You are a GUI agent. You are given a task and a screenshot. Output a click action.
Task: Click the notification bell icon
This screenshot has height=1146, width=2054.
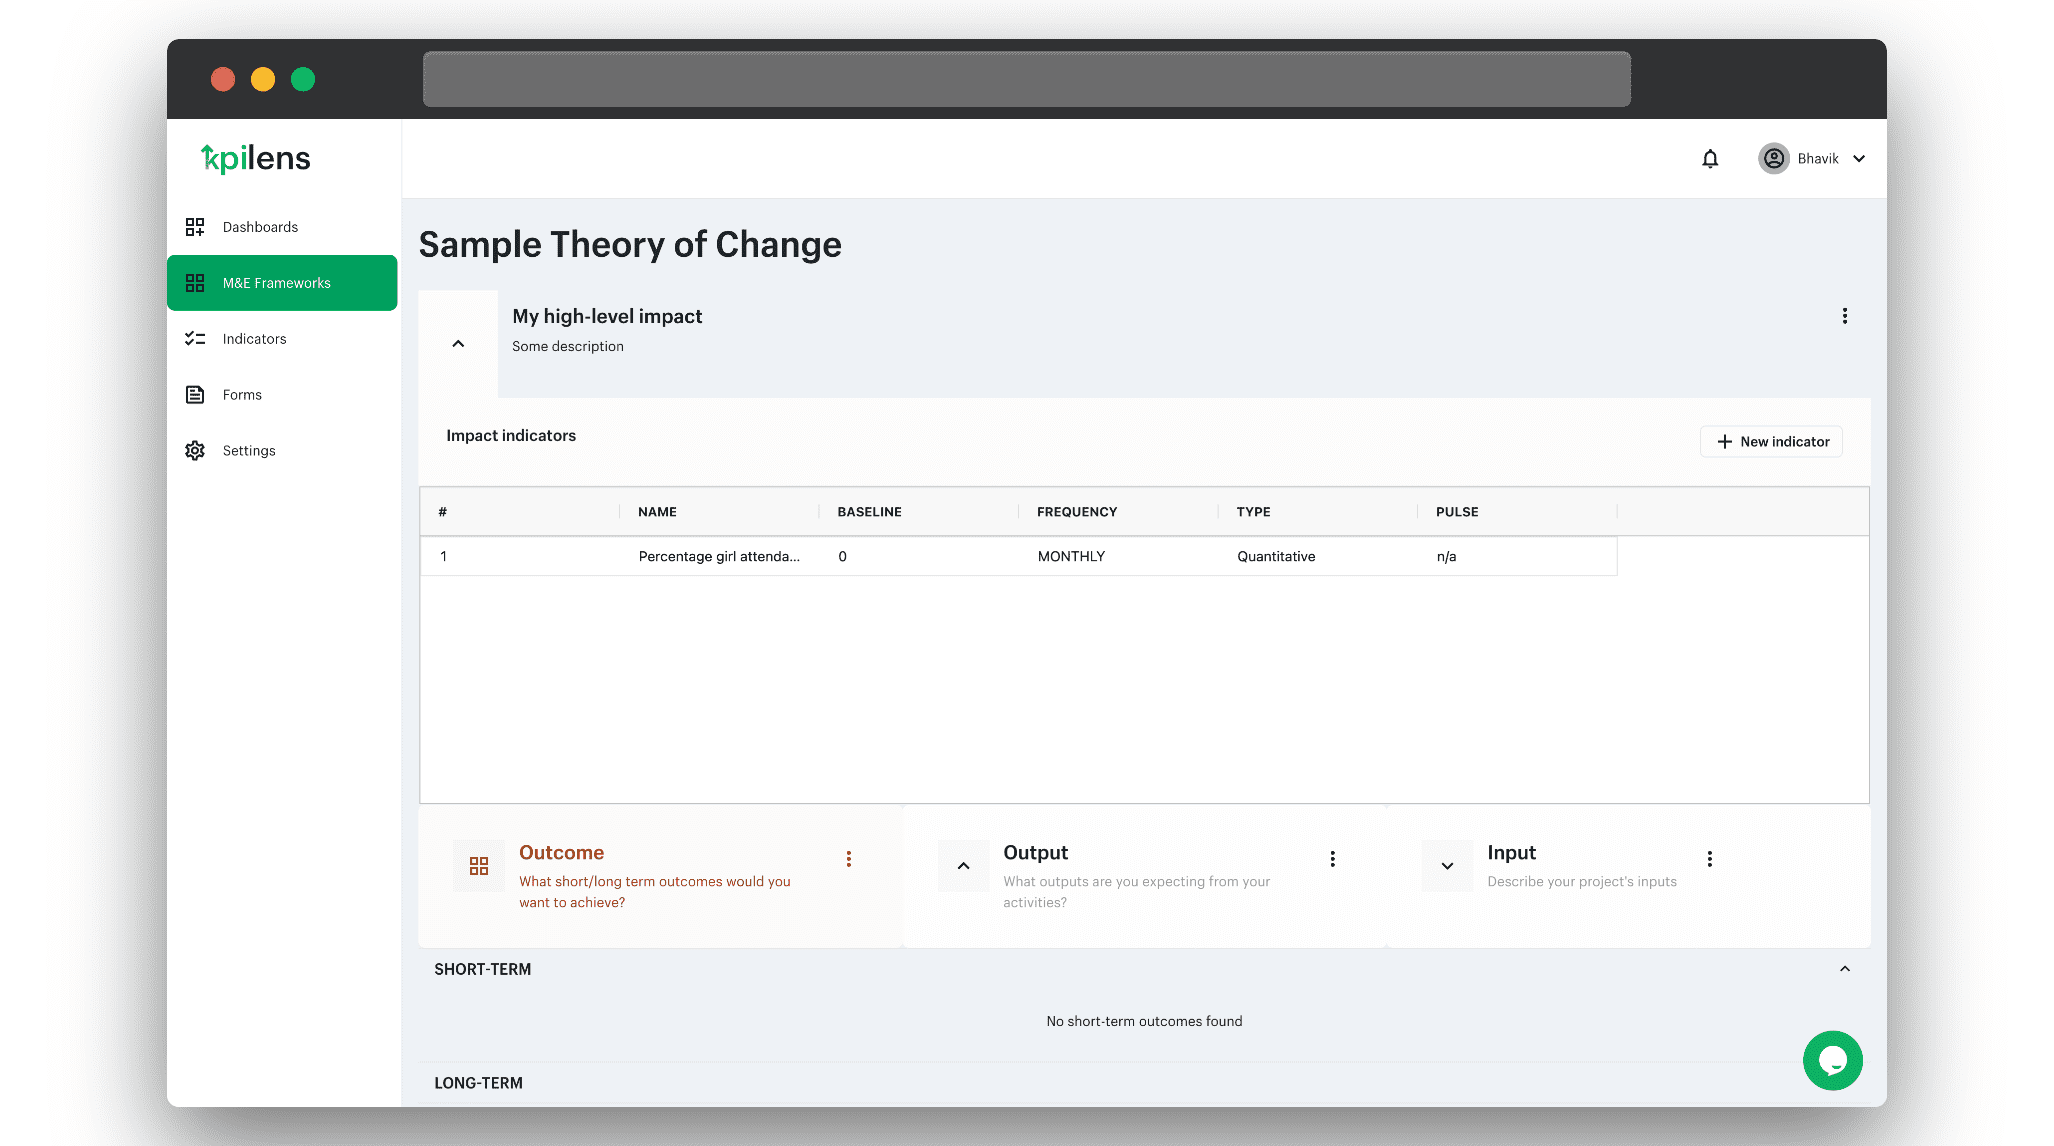pos(1710,159)
